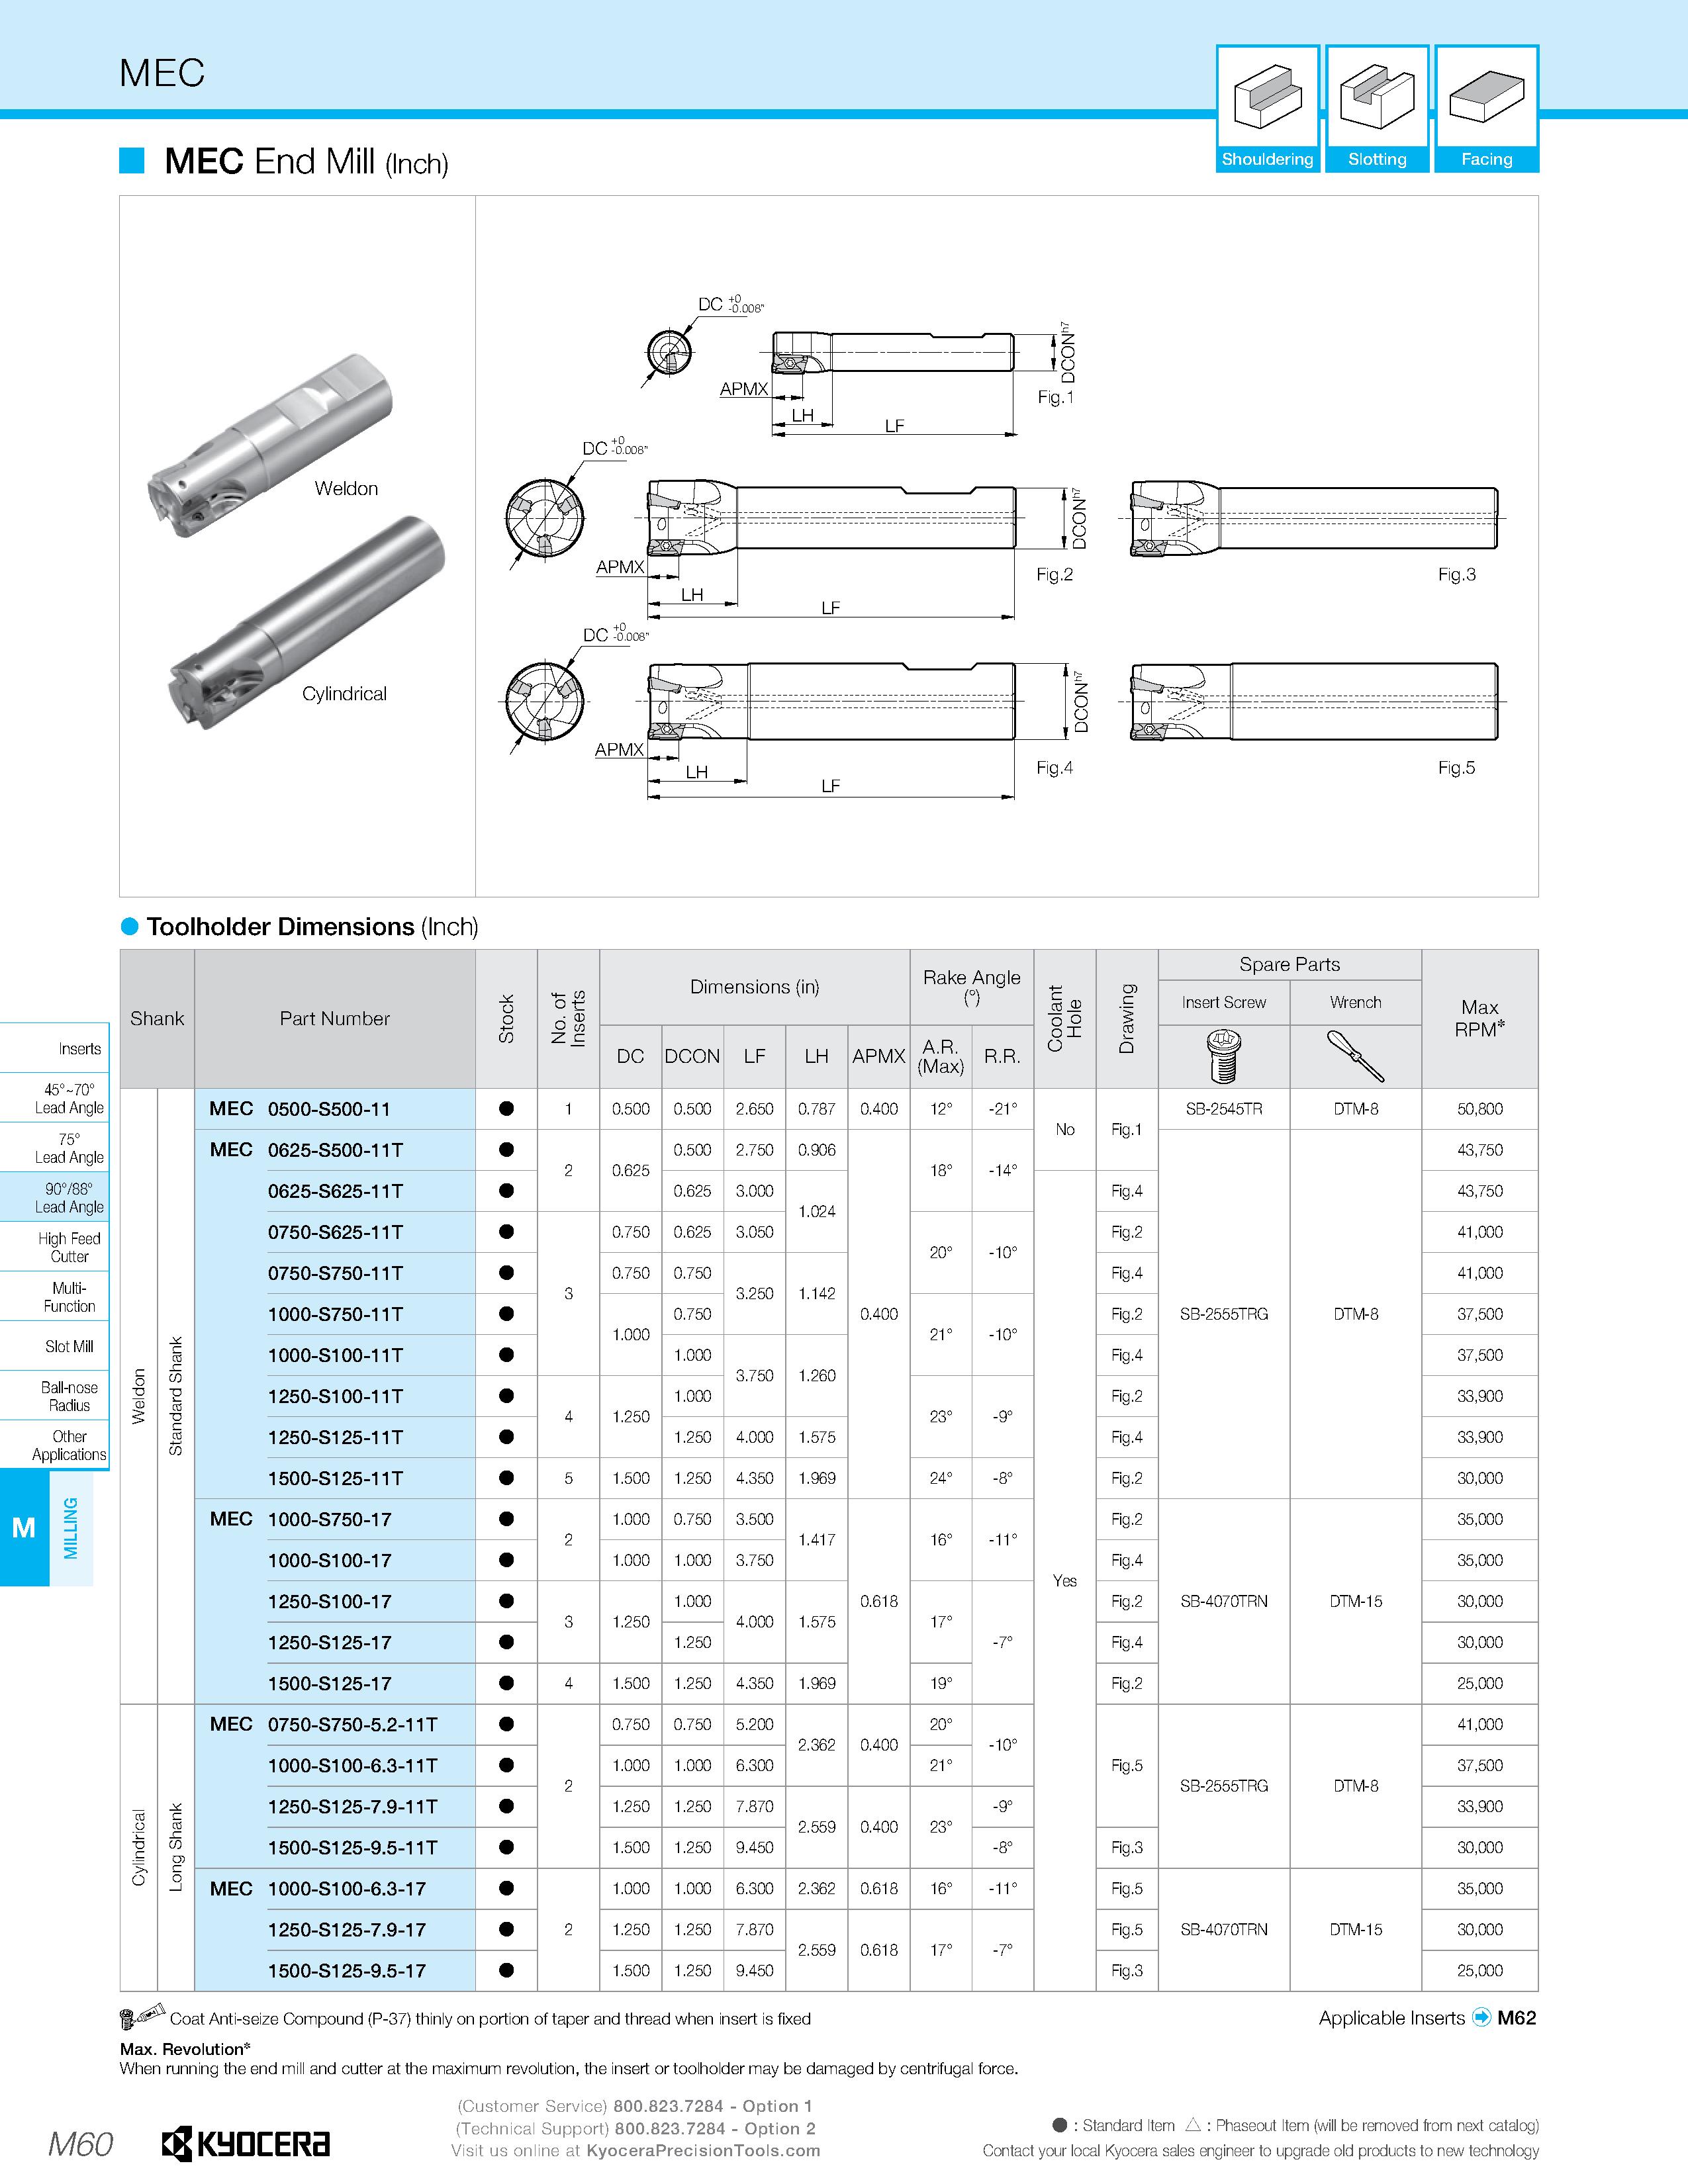Click the DTM-15 wrench cell in Cylindrical section
Image resolution: width=1688 pixels, height=2184 pixels.
pos(1355,1929)
